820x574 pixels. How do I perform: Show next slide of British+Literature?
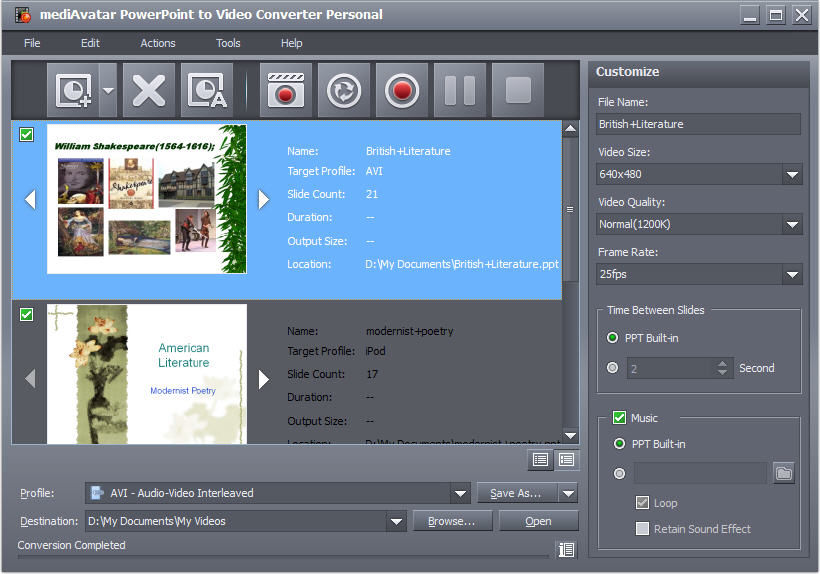[264, 199]
